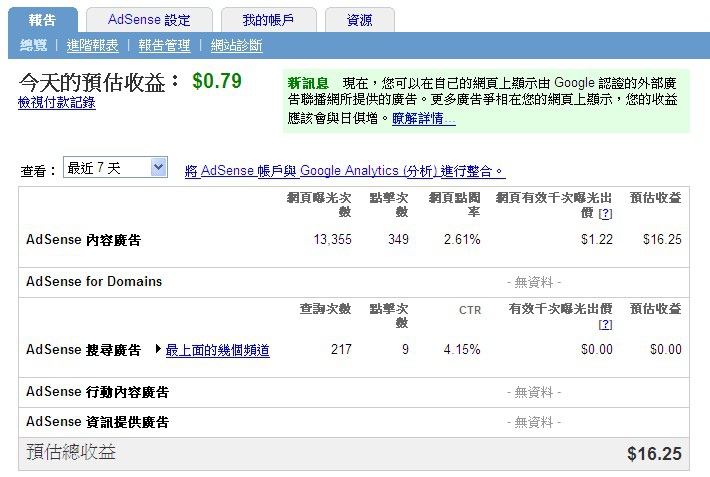Switch to the 資源 tab
The image size is (710, 477).
coord(360,20)
